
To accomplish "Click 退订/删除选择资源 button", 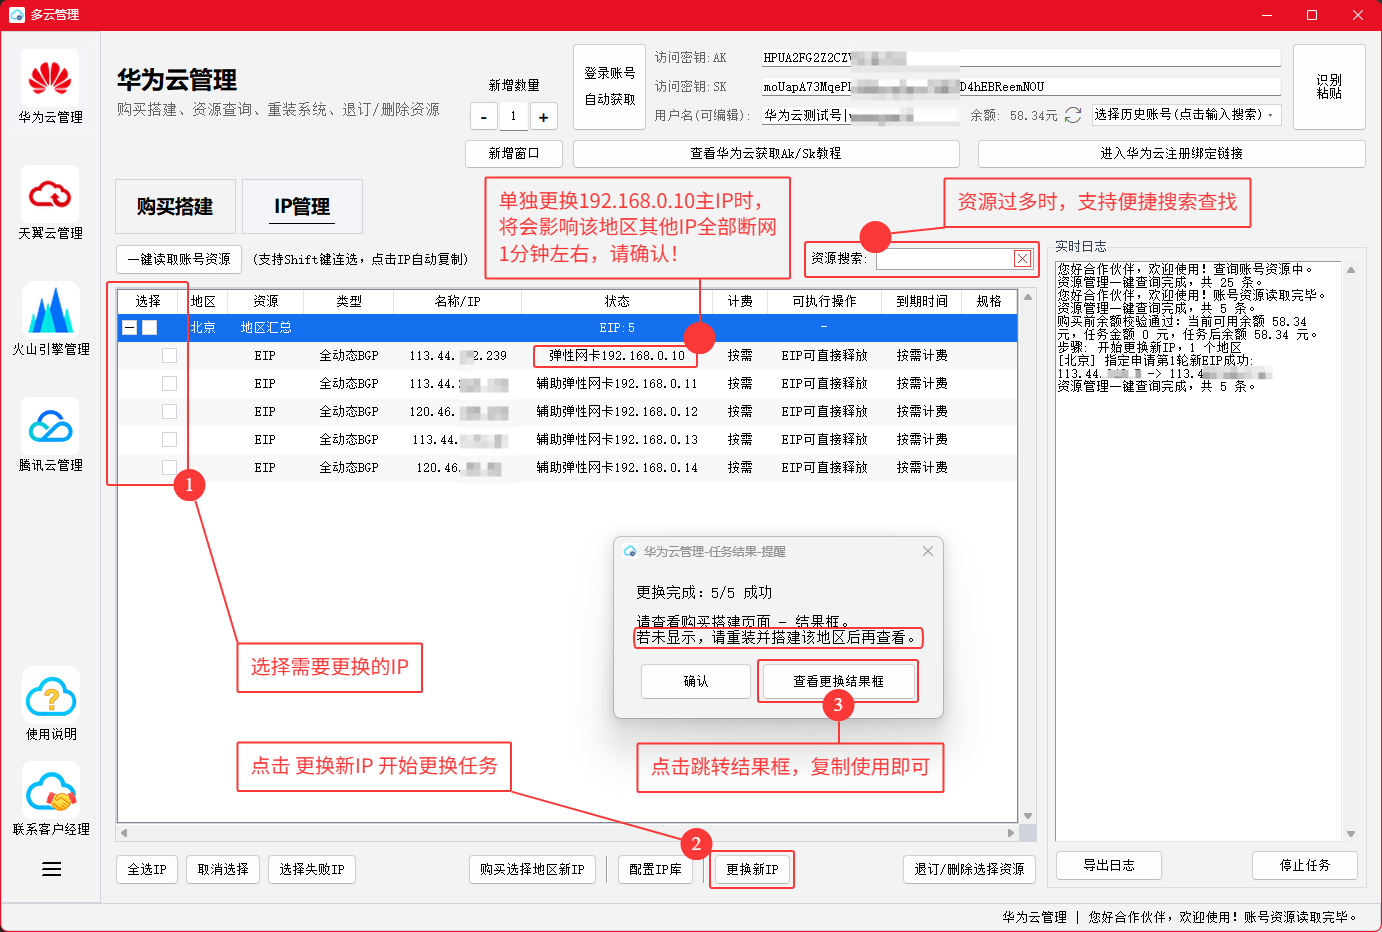I will click(970, 870).
